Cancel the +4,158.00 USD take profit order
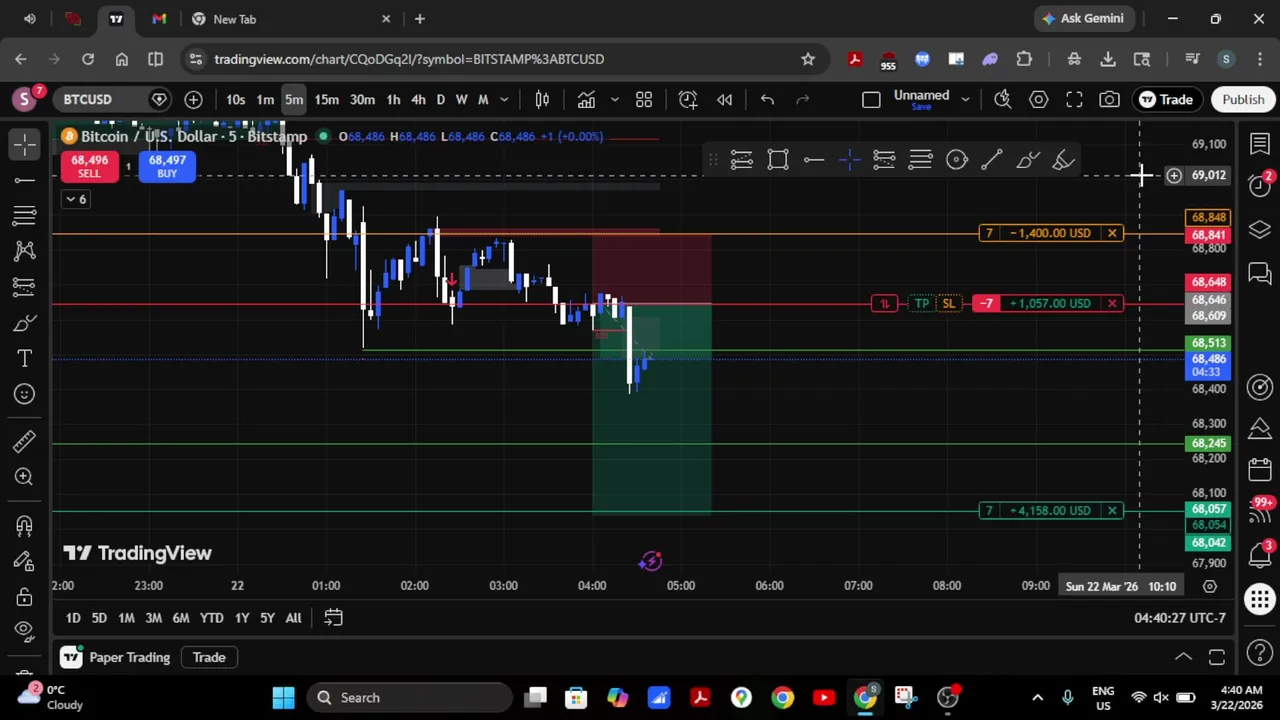1280x720 pixels. (1112, 511)
